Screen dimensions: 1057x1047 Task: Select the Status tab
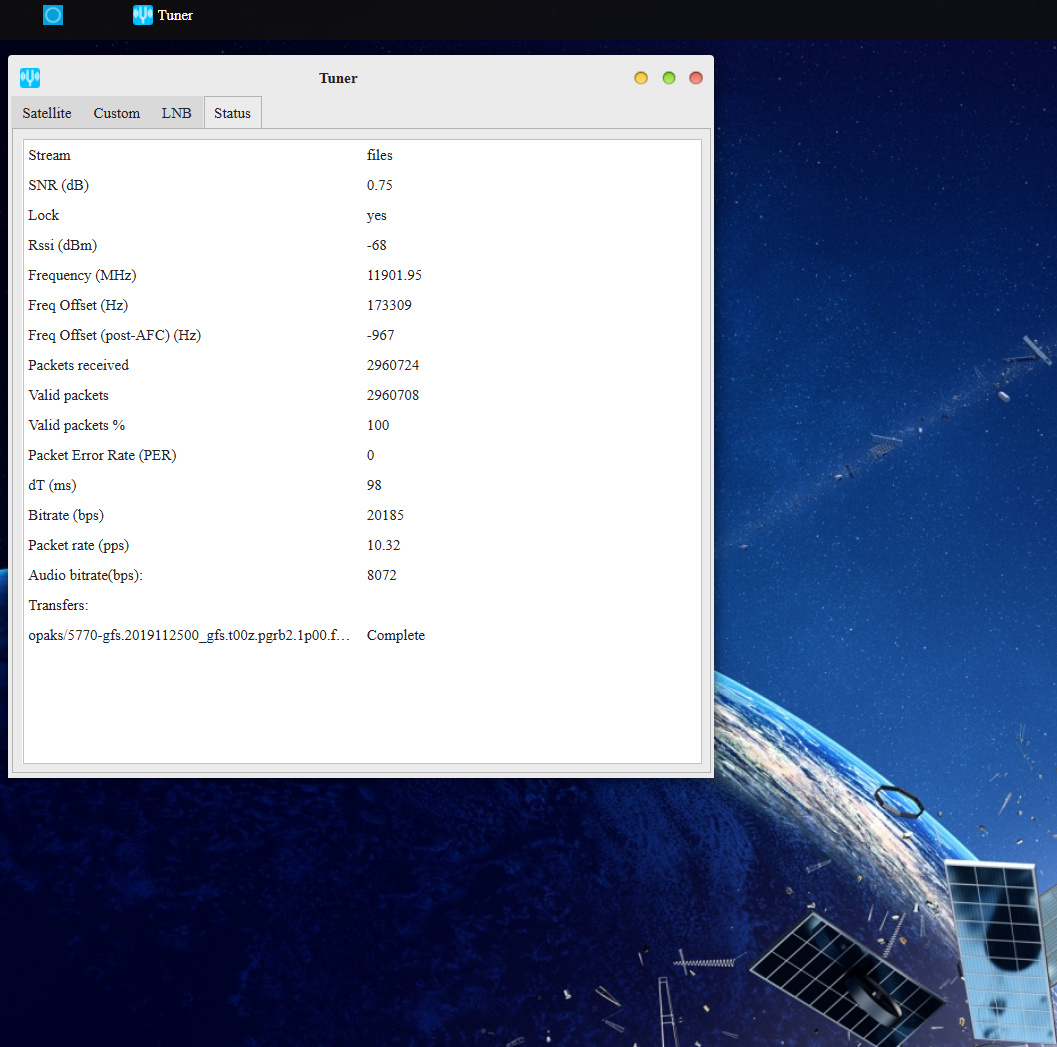pos(233,113)
